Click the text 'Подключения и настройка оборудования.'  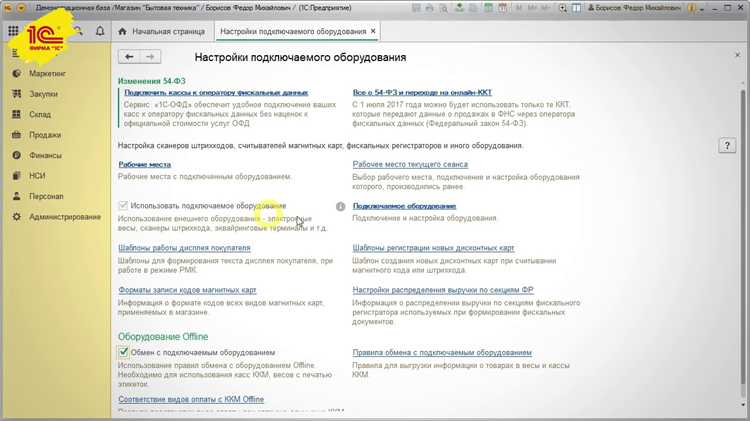[425, 218]
